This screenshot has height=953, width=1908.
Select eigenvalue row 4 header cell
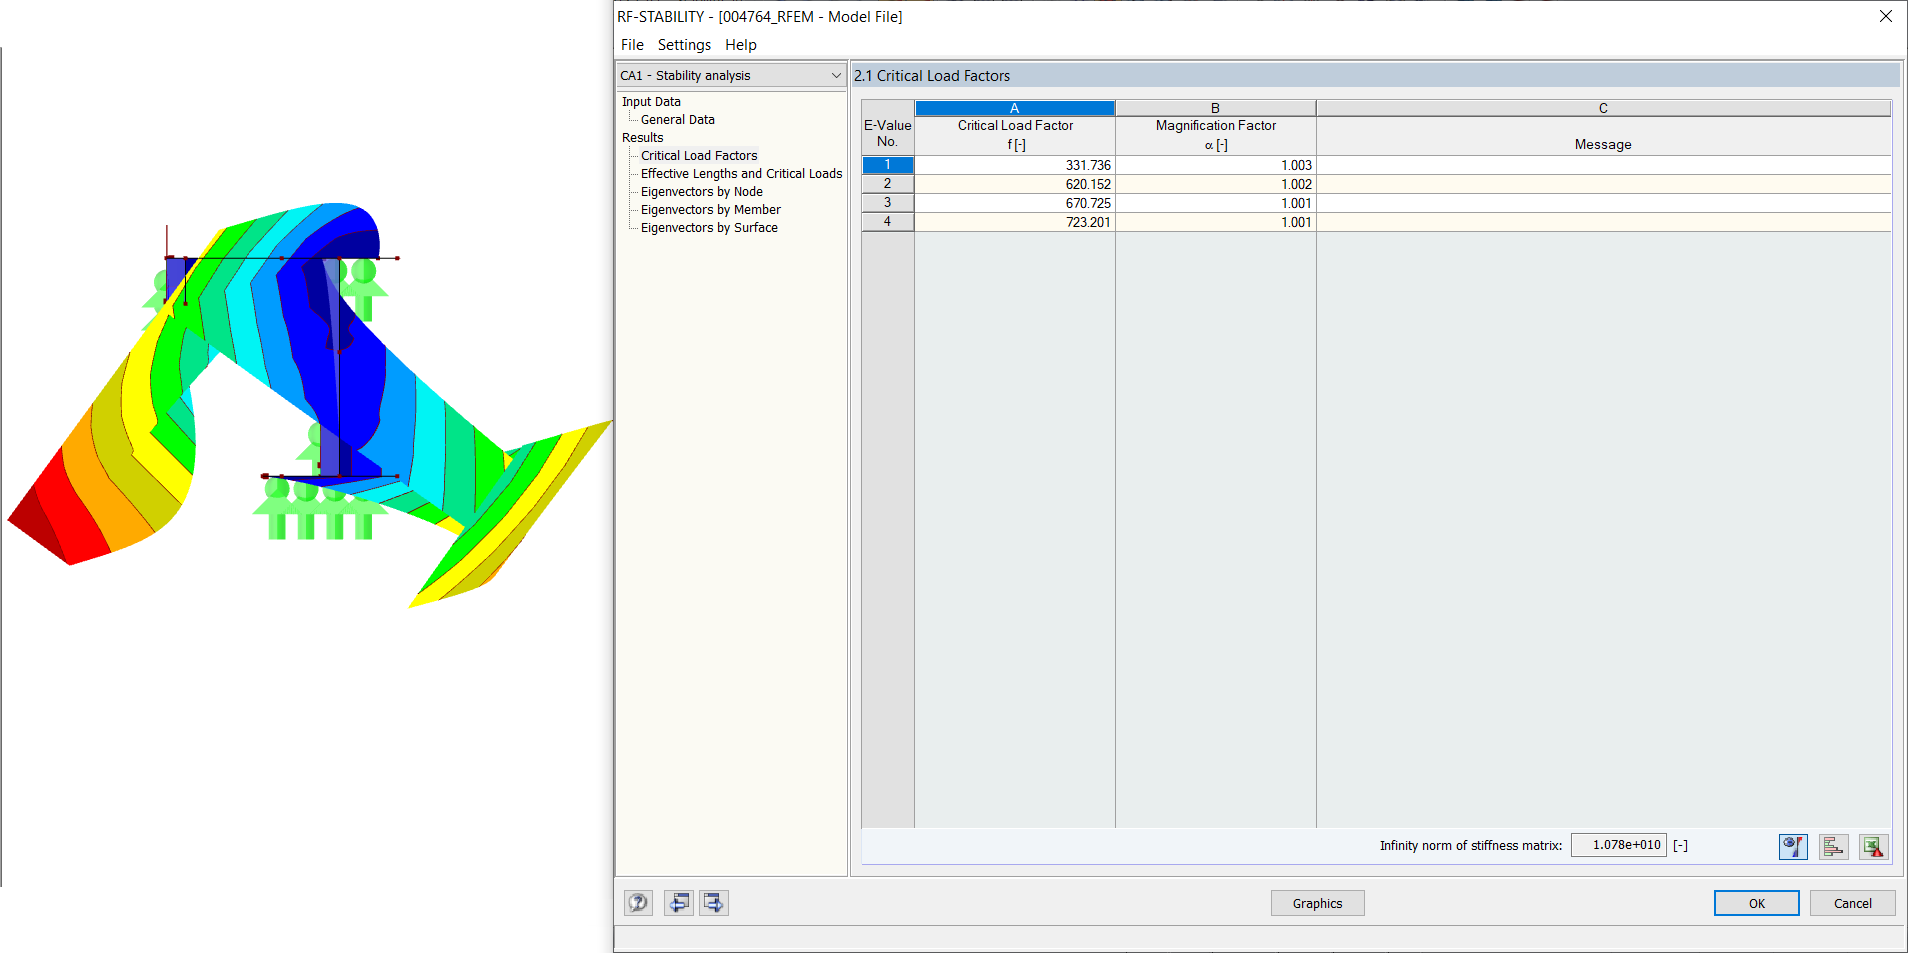pos(887,221)
